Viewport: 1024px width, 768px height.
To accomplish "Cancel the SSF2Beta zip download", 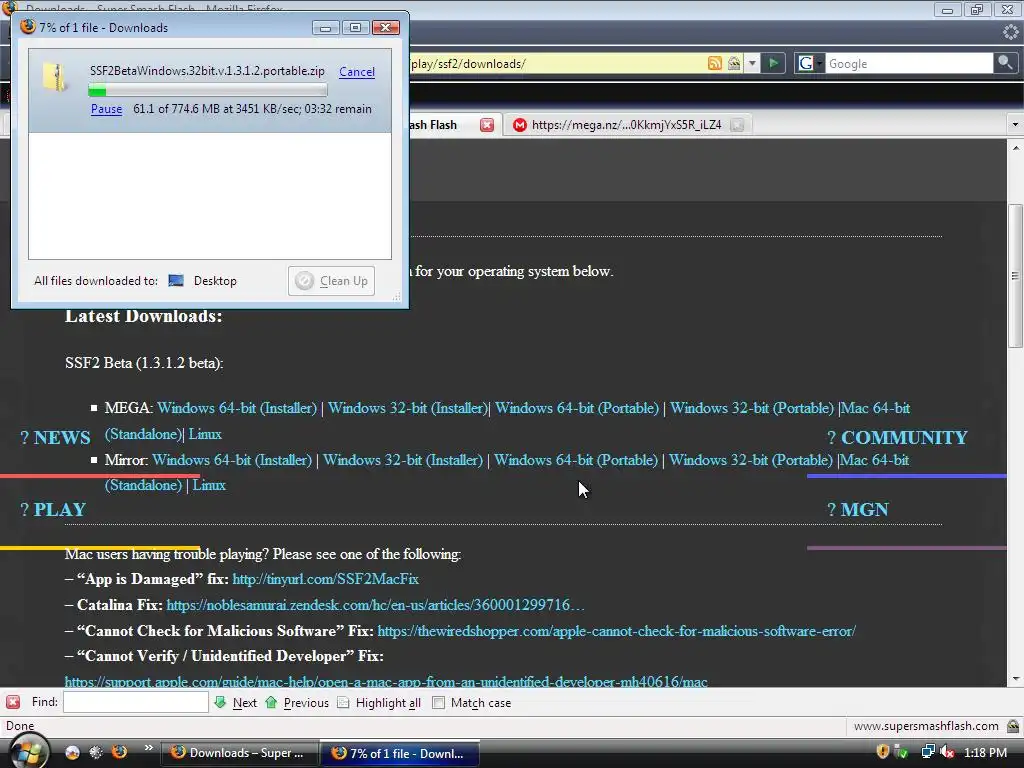I will 357,72.
